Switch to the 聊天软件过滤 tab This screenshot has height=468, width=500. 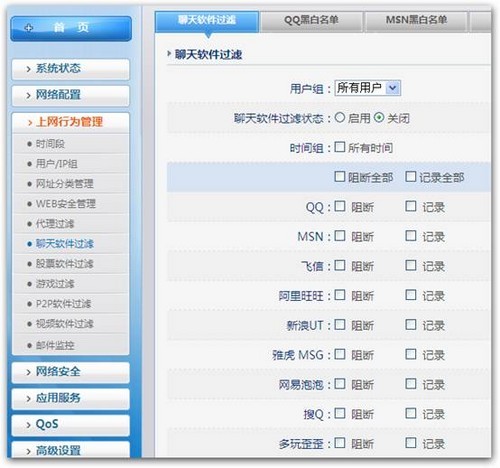coord(207,21)
